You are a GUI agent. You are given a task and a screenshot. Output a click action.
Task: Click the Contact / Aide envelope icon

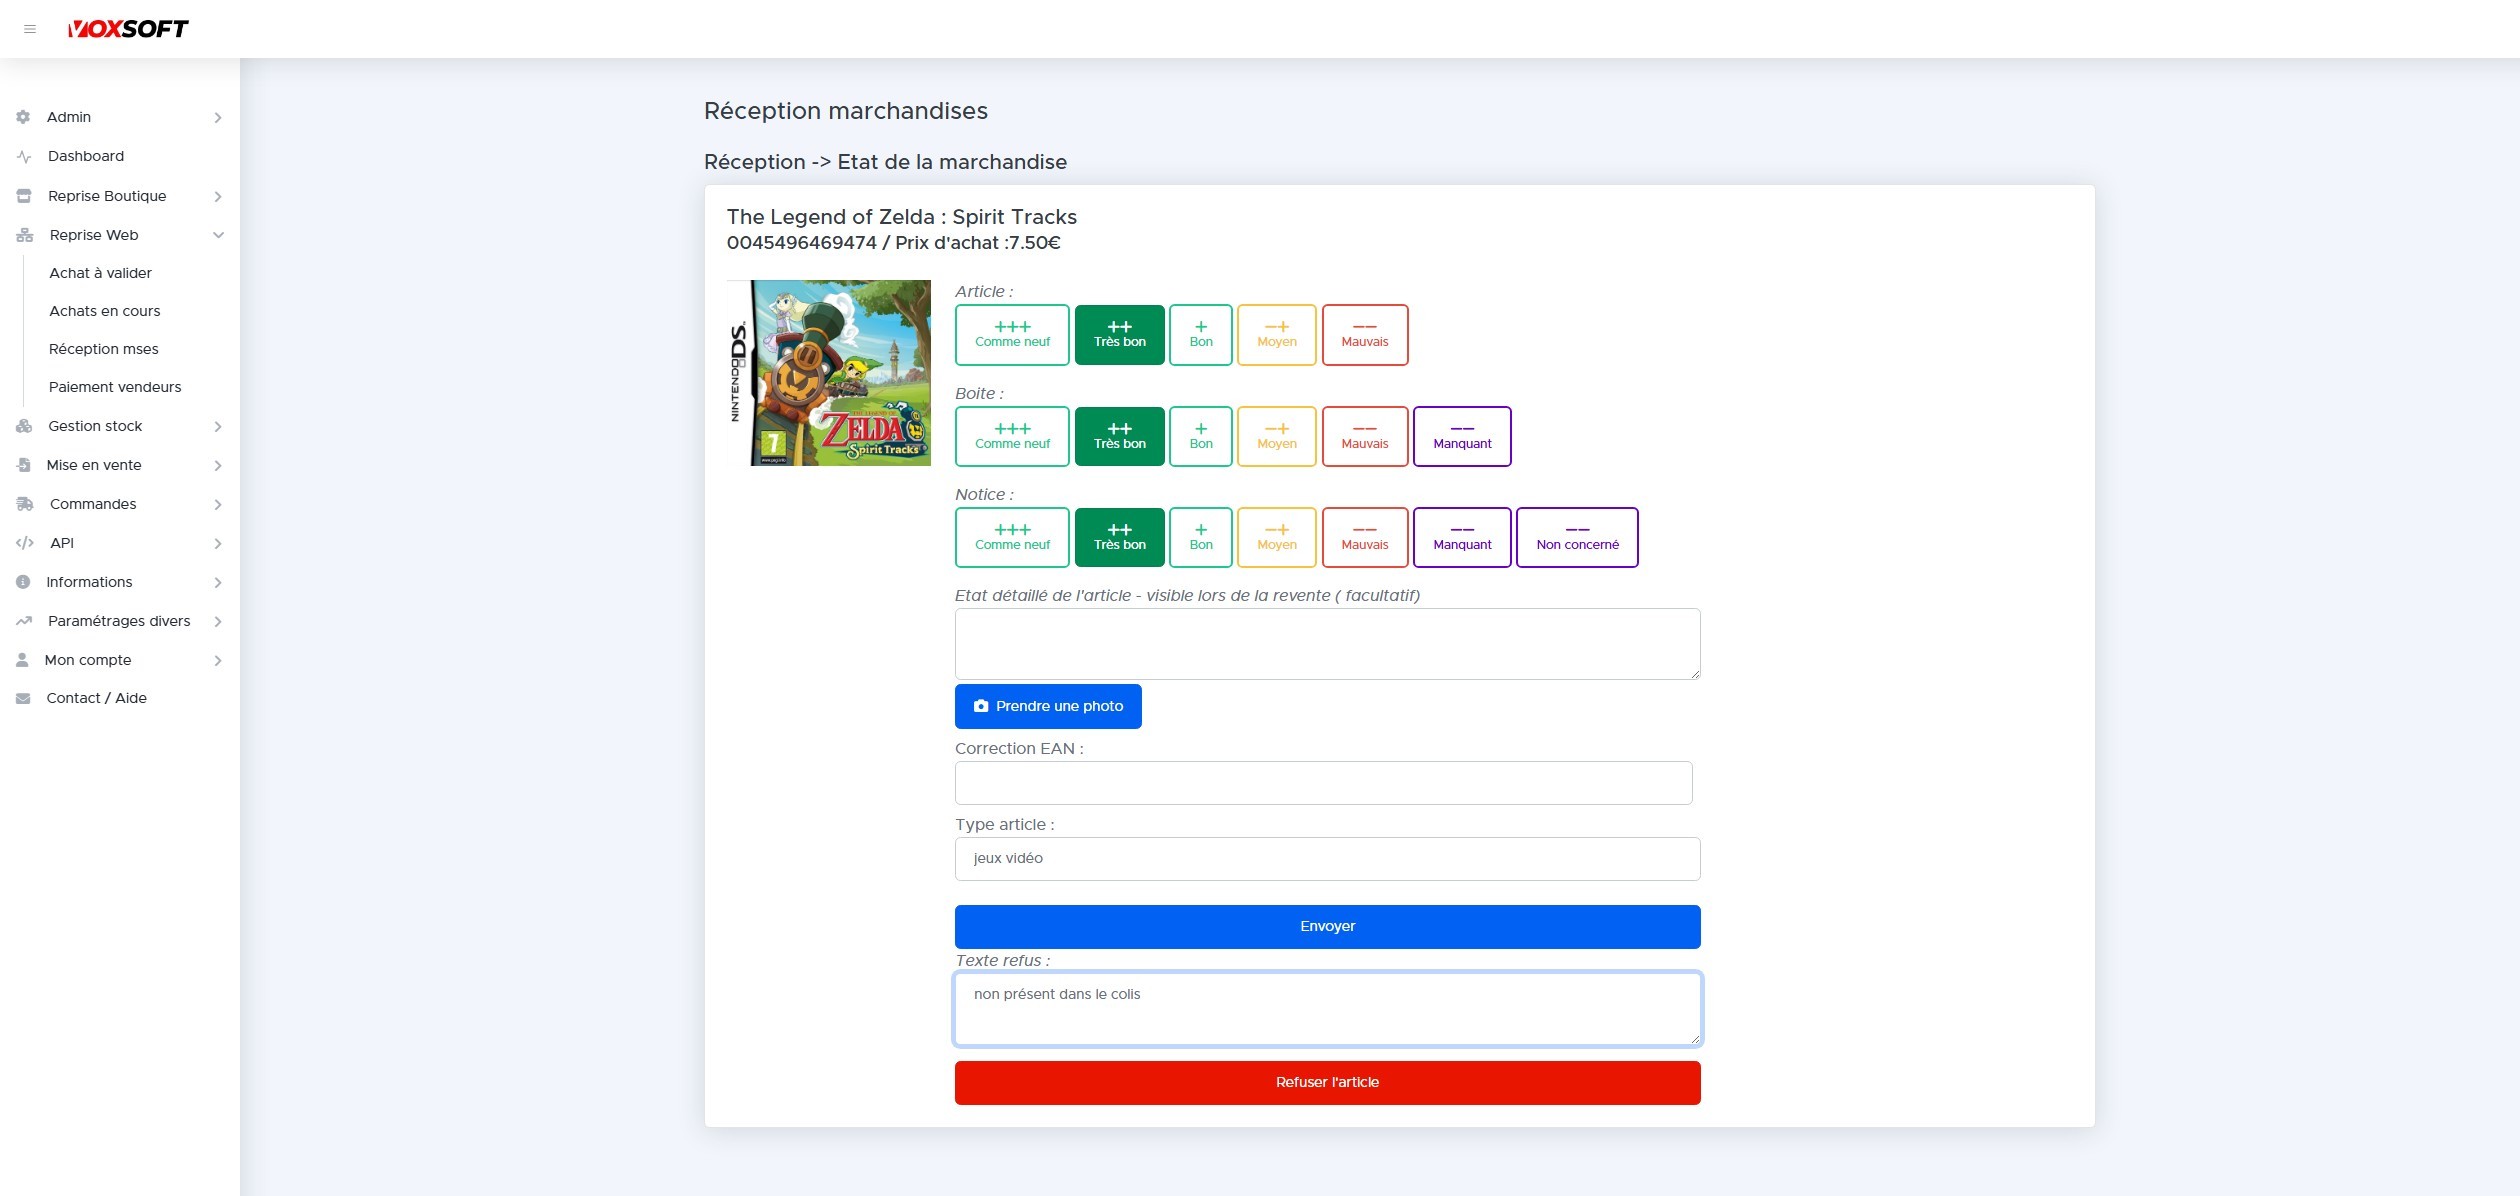[23, 699]
